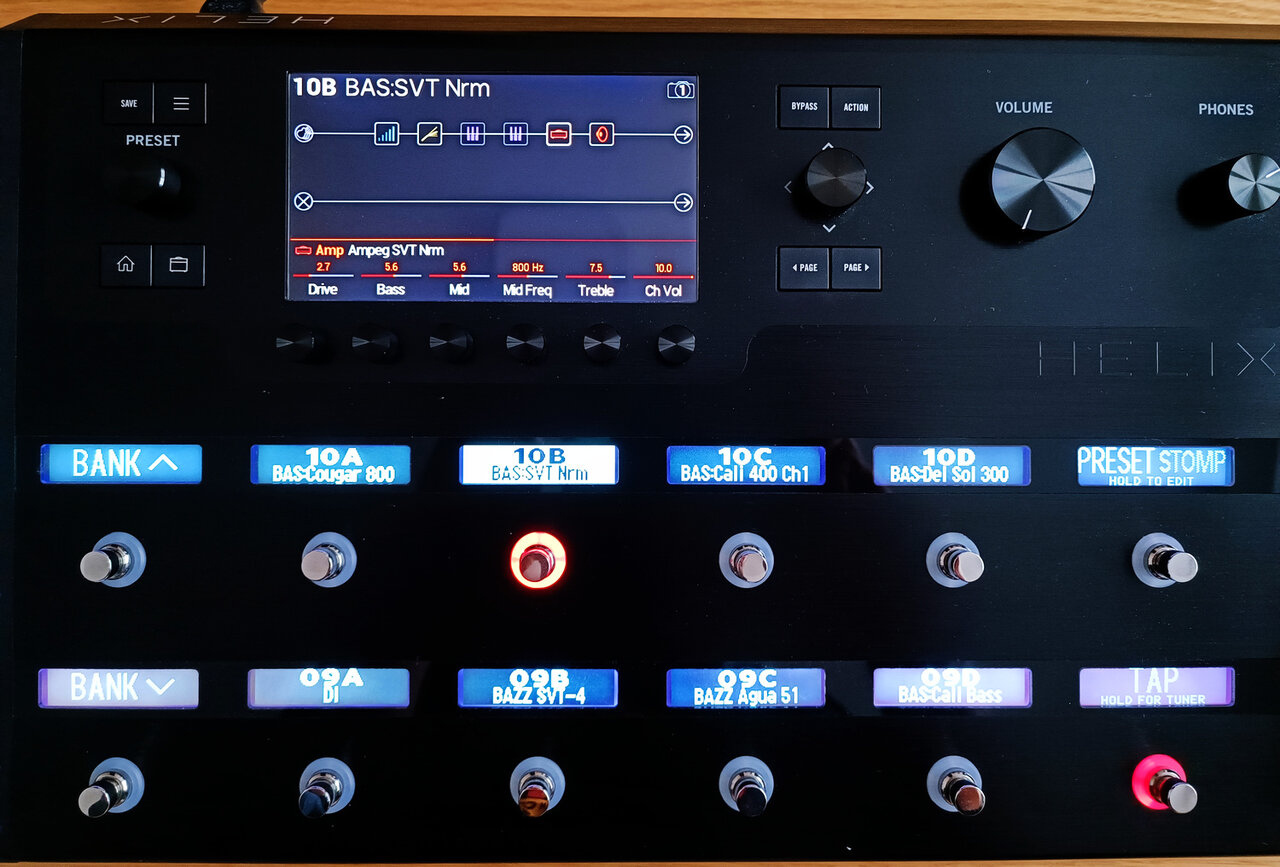Select path 1 output arrow block
The image size is (1280, 867).
coord(683,134)
